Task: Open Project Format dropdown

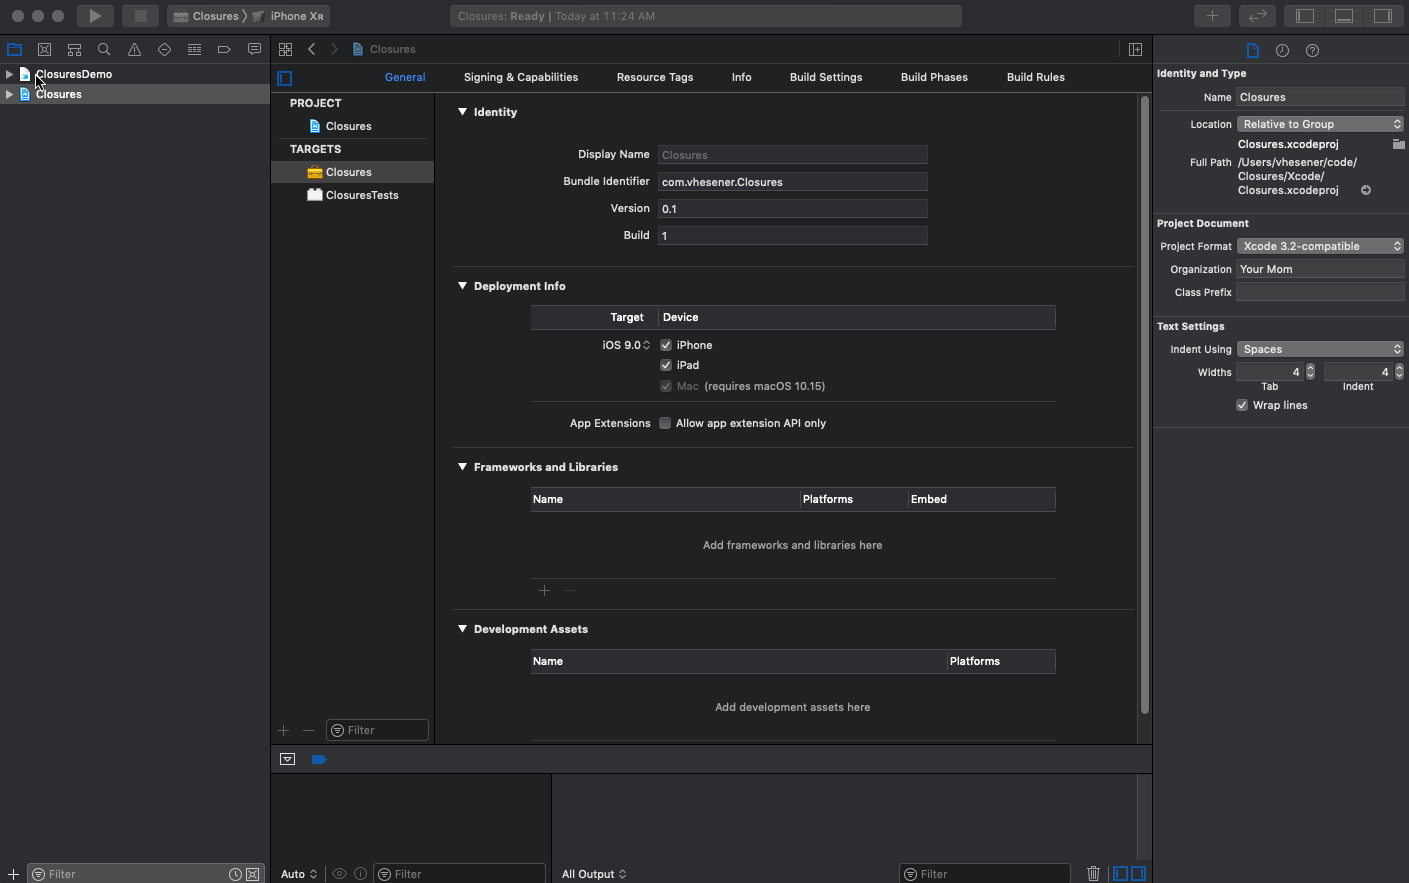Action: coord(1320,246)
